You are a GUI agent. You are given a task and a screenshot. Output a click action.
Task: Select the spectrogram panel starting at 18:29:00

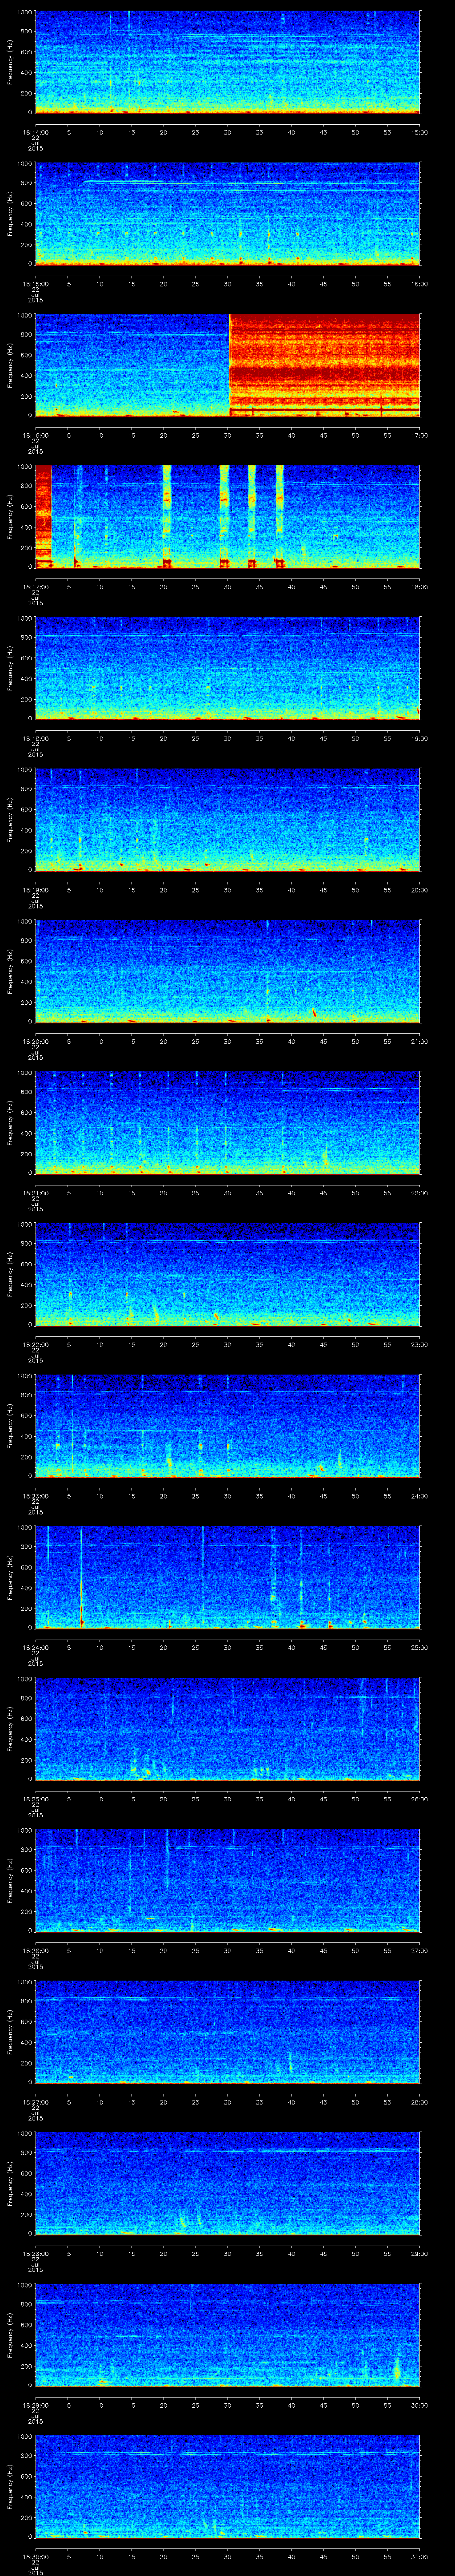pos(227,2335)
